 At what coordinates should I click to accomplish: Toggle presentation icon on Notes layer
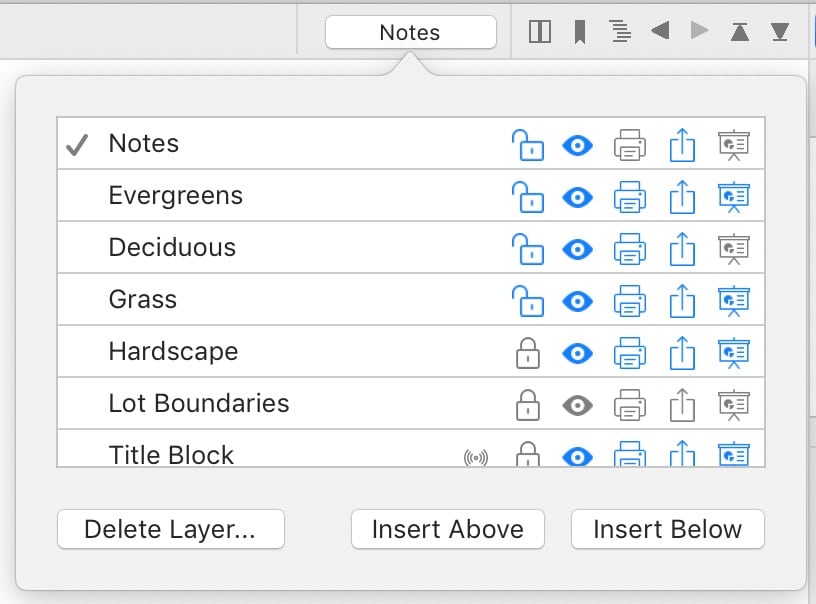coord(734,145)
